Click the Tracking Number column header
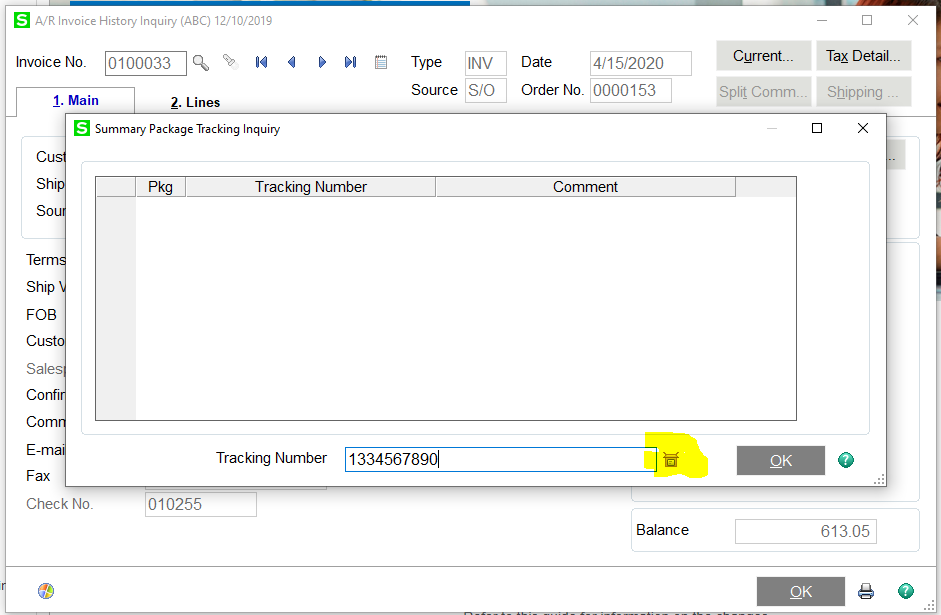The height and width of the screenshot is (615, 941). click(310, 187)
